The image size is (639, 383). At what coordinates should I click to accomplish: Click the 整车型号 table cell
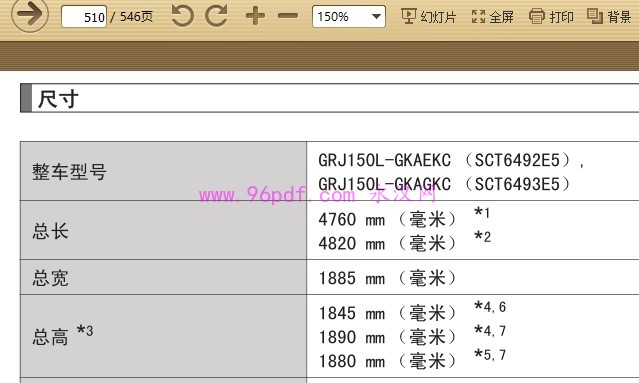[163, 172]
